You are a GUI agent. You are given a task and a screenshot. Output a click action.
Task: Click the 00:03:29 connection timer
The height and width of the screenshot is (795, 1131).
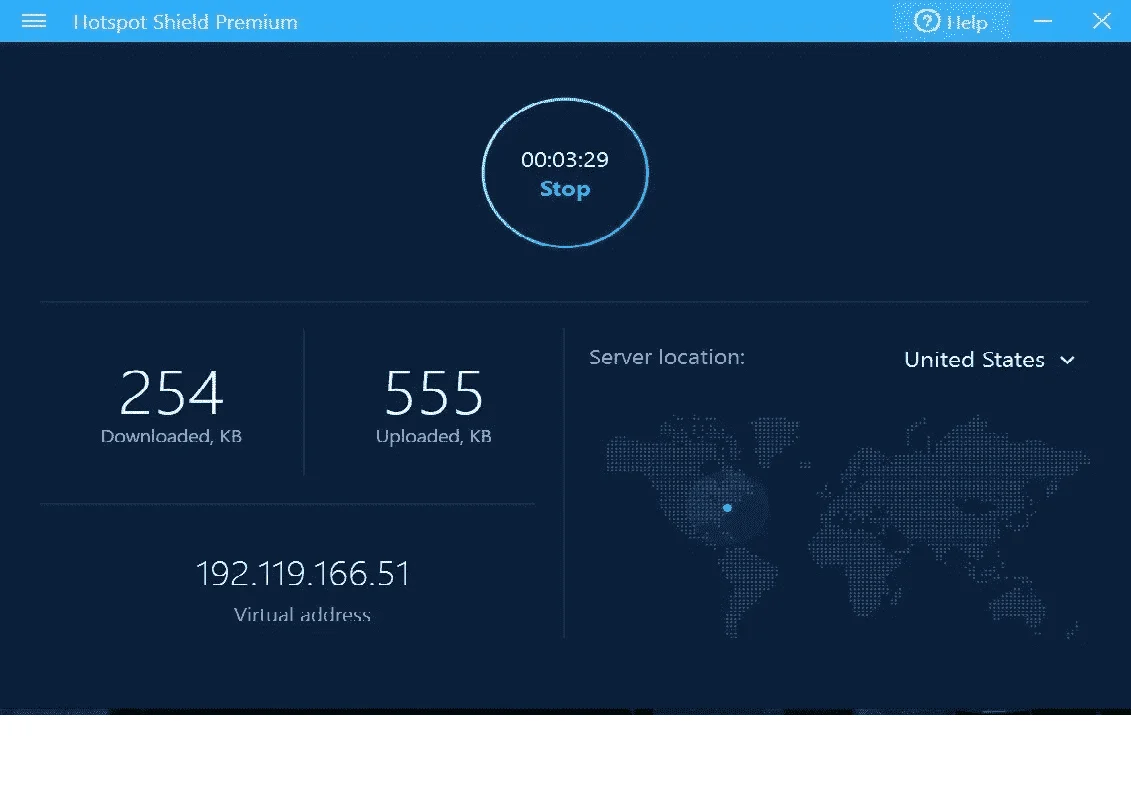tap(565, 159)
